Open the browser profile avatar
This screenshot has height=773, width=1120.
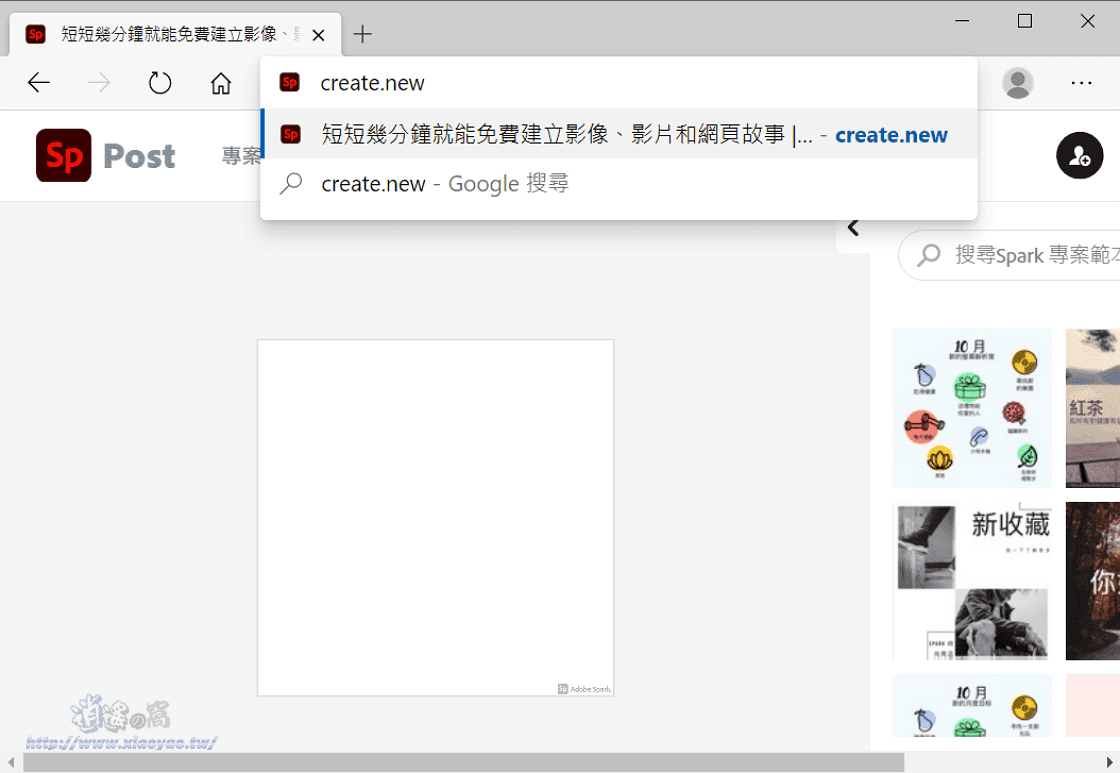pos(1018,83)
